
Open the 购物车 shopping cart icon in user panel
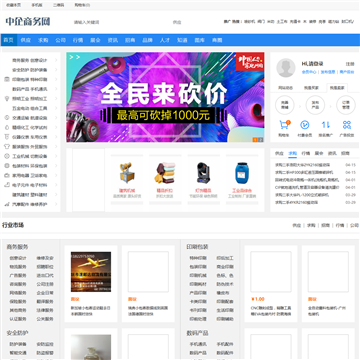tap(284, 125)
